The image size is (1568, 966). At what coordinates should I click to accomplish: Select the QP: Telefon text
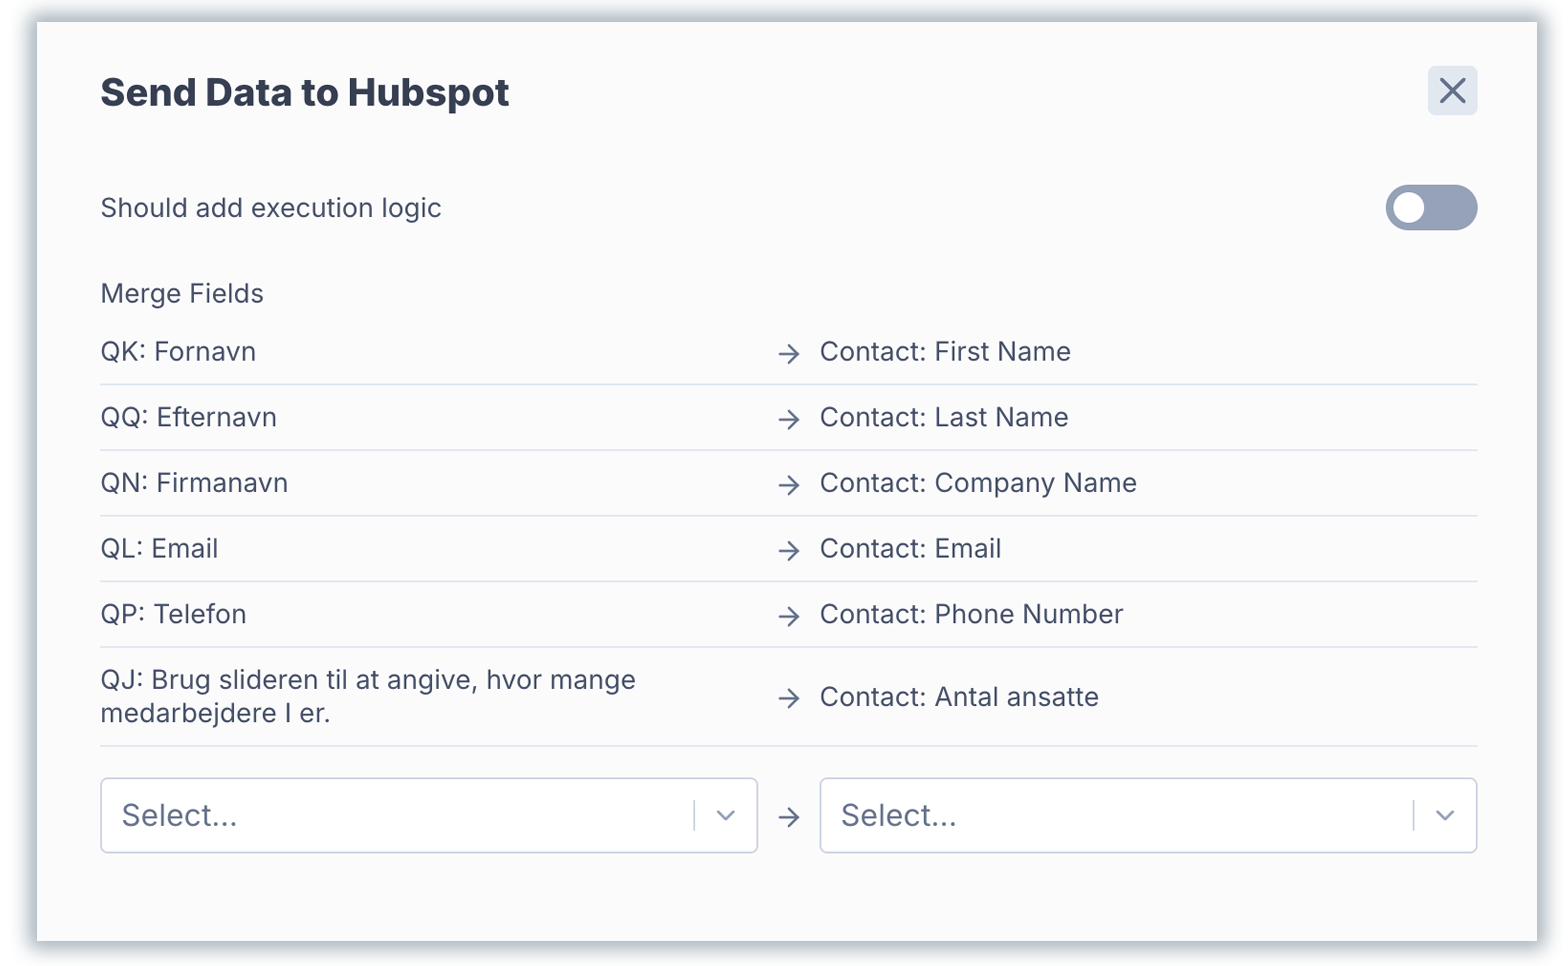point(173,614)
